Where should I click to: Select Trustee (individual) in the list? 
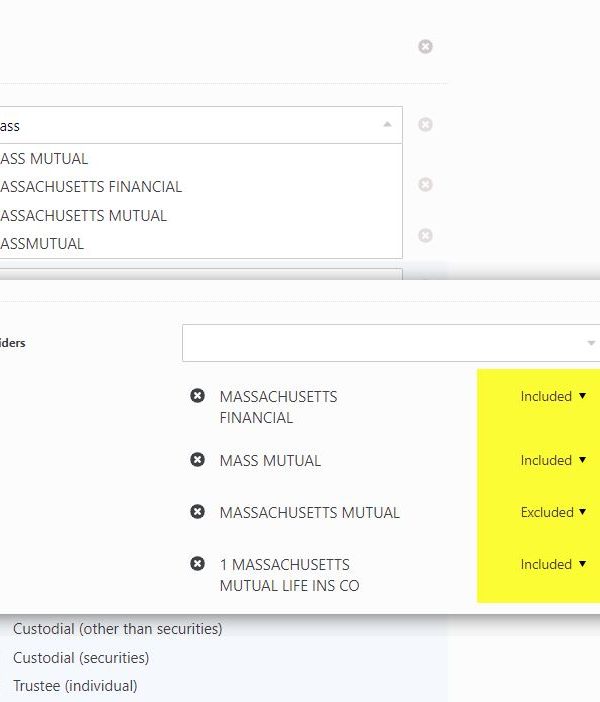[75, 686]
